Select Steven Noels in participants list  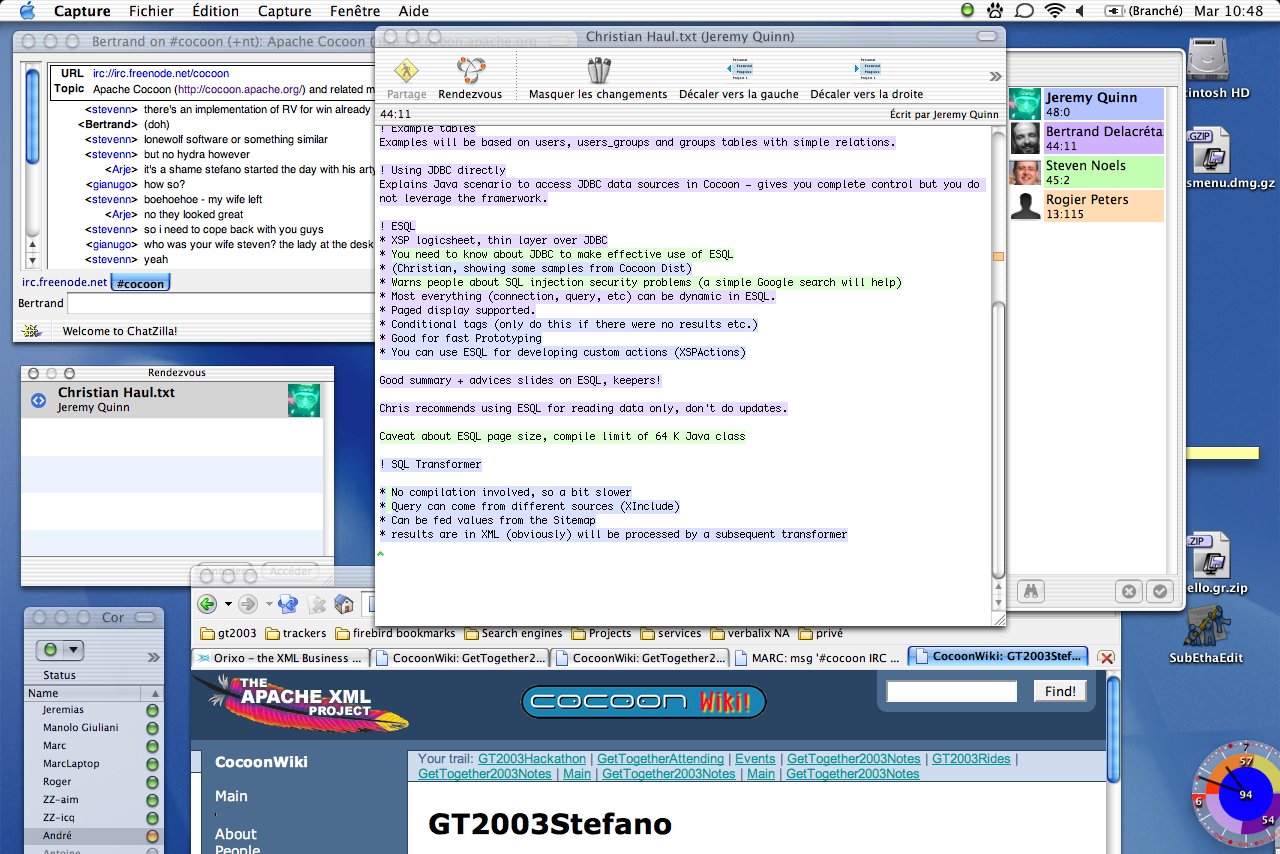coord(1087,172)
